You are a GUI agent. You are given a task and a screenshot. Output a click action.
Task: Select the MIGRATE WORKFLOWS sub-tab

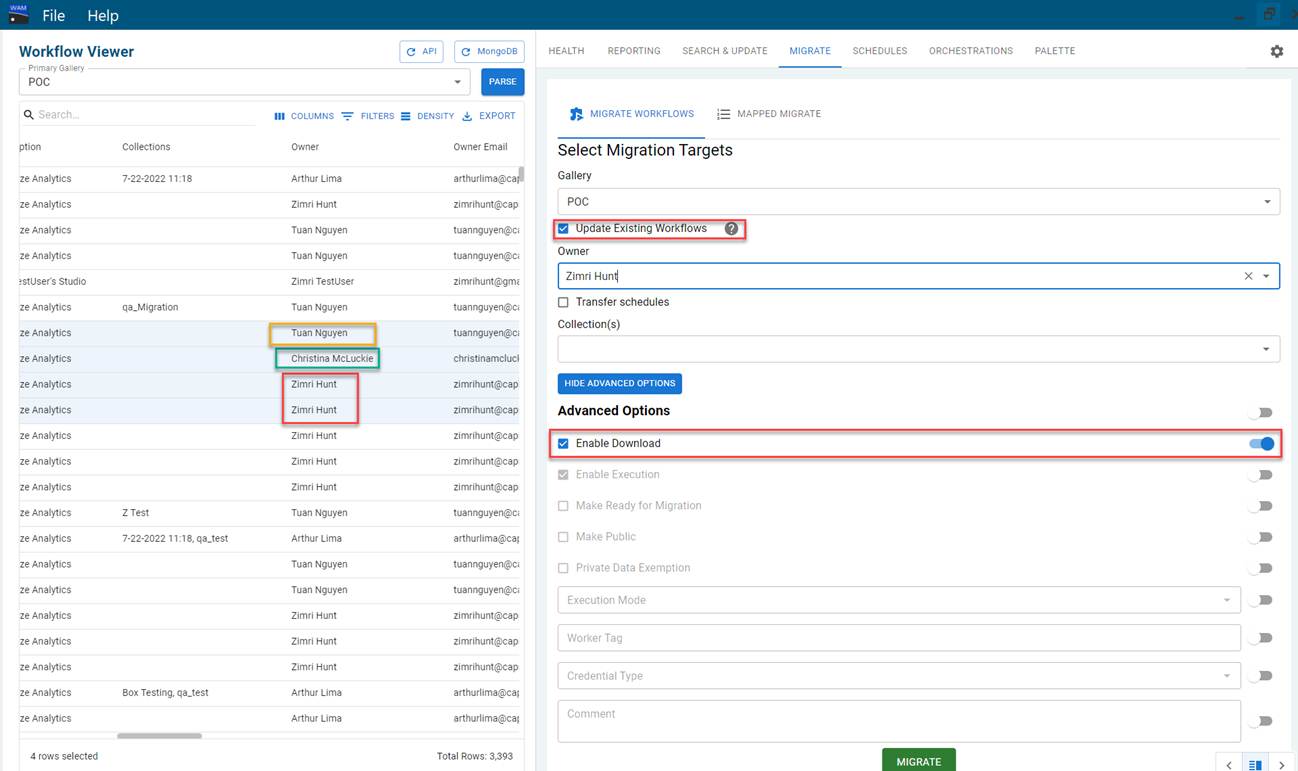[x=631, y=114]
